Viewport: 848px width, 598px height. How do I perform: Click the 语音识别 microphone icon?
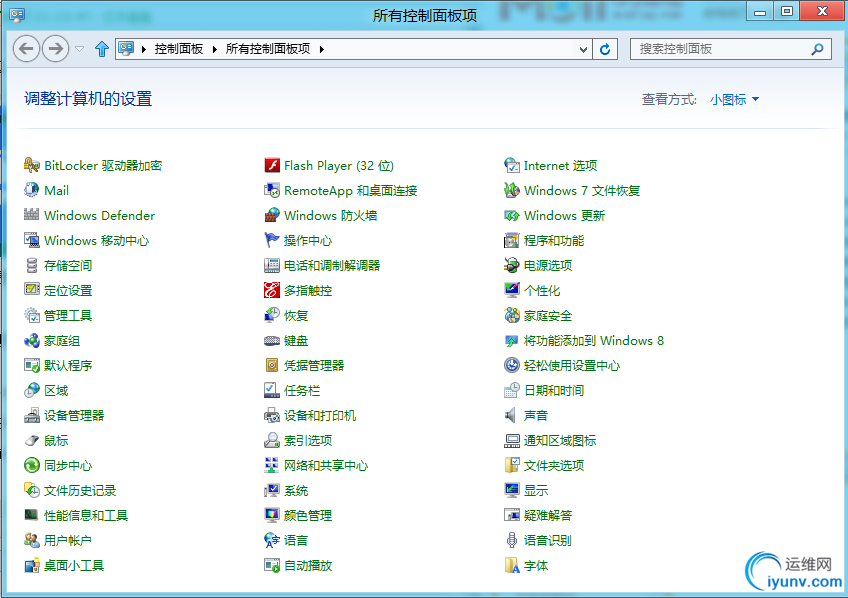coord(512,540)
